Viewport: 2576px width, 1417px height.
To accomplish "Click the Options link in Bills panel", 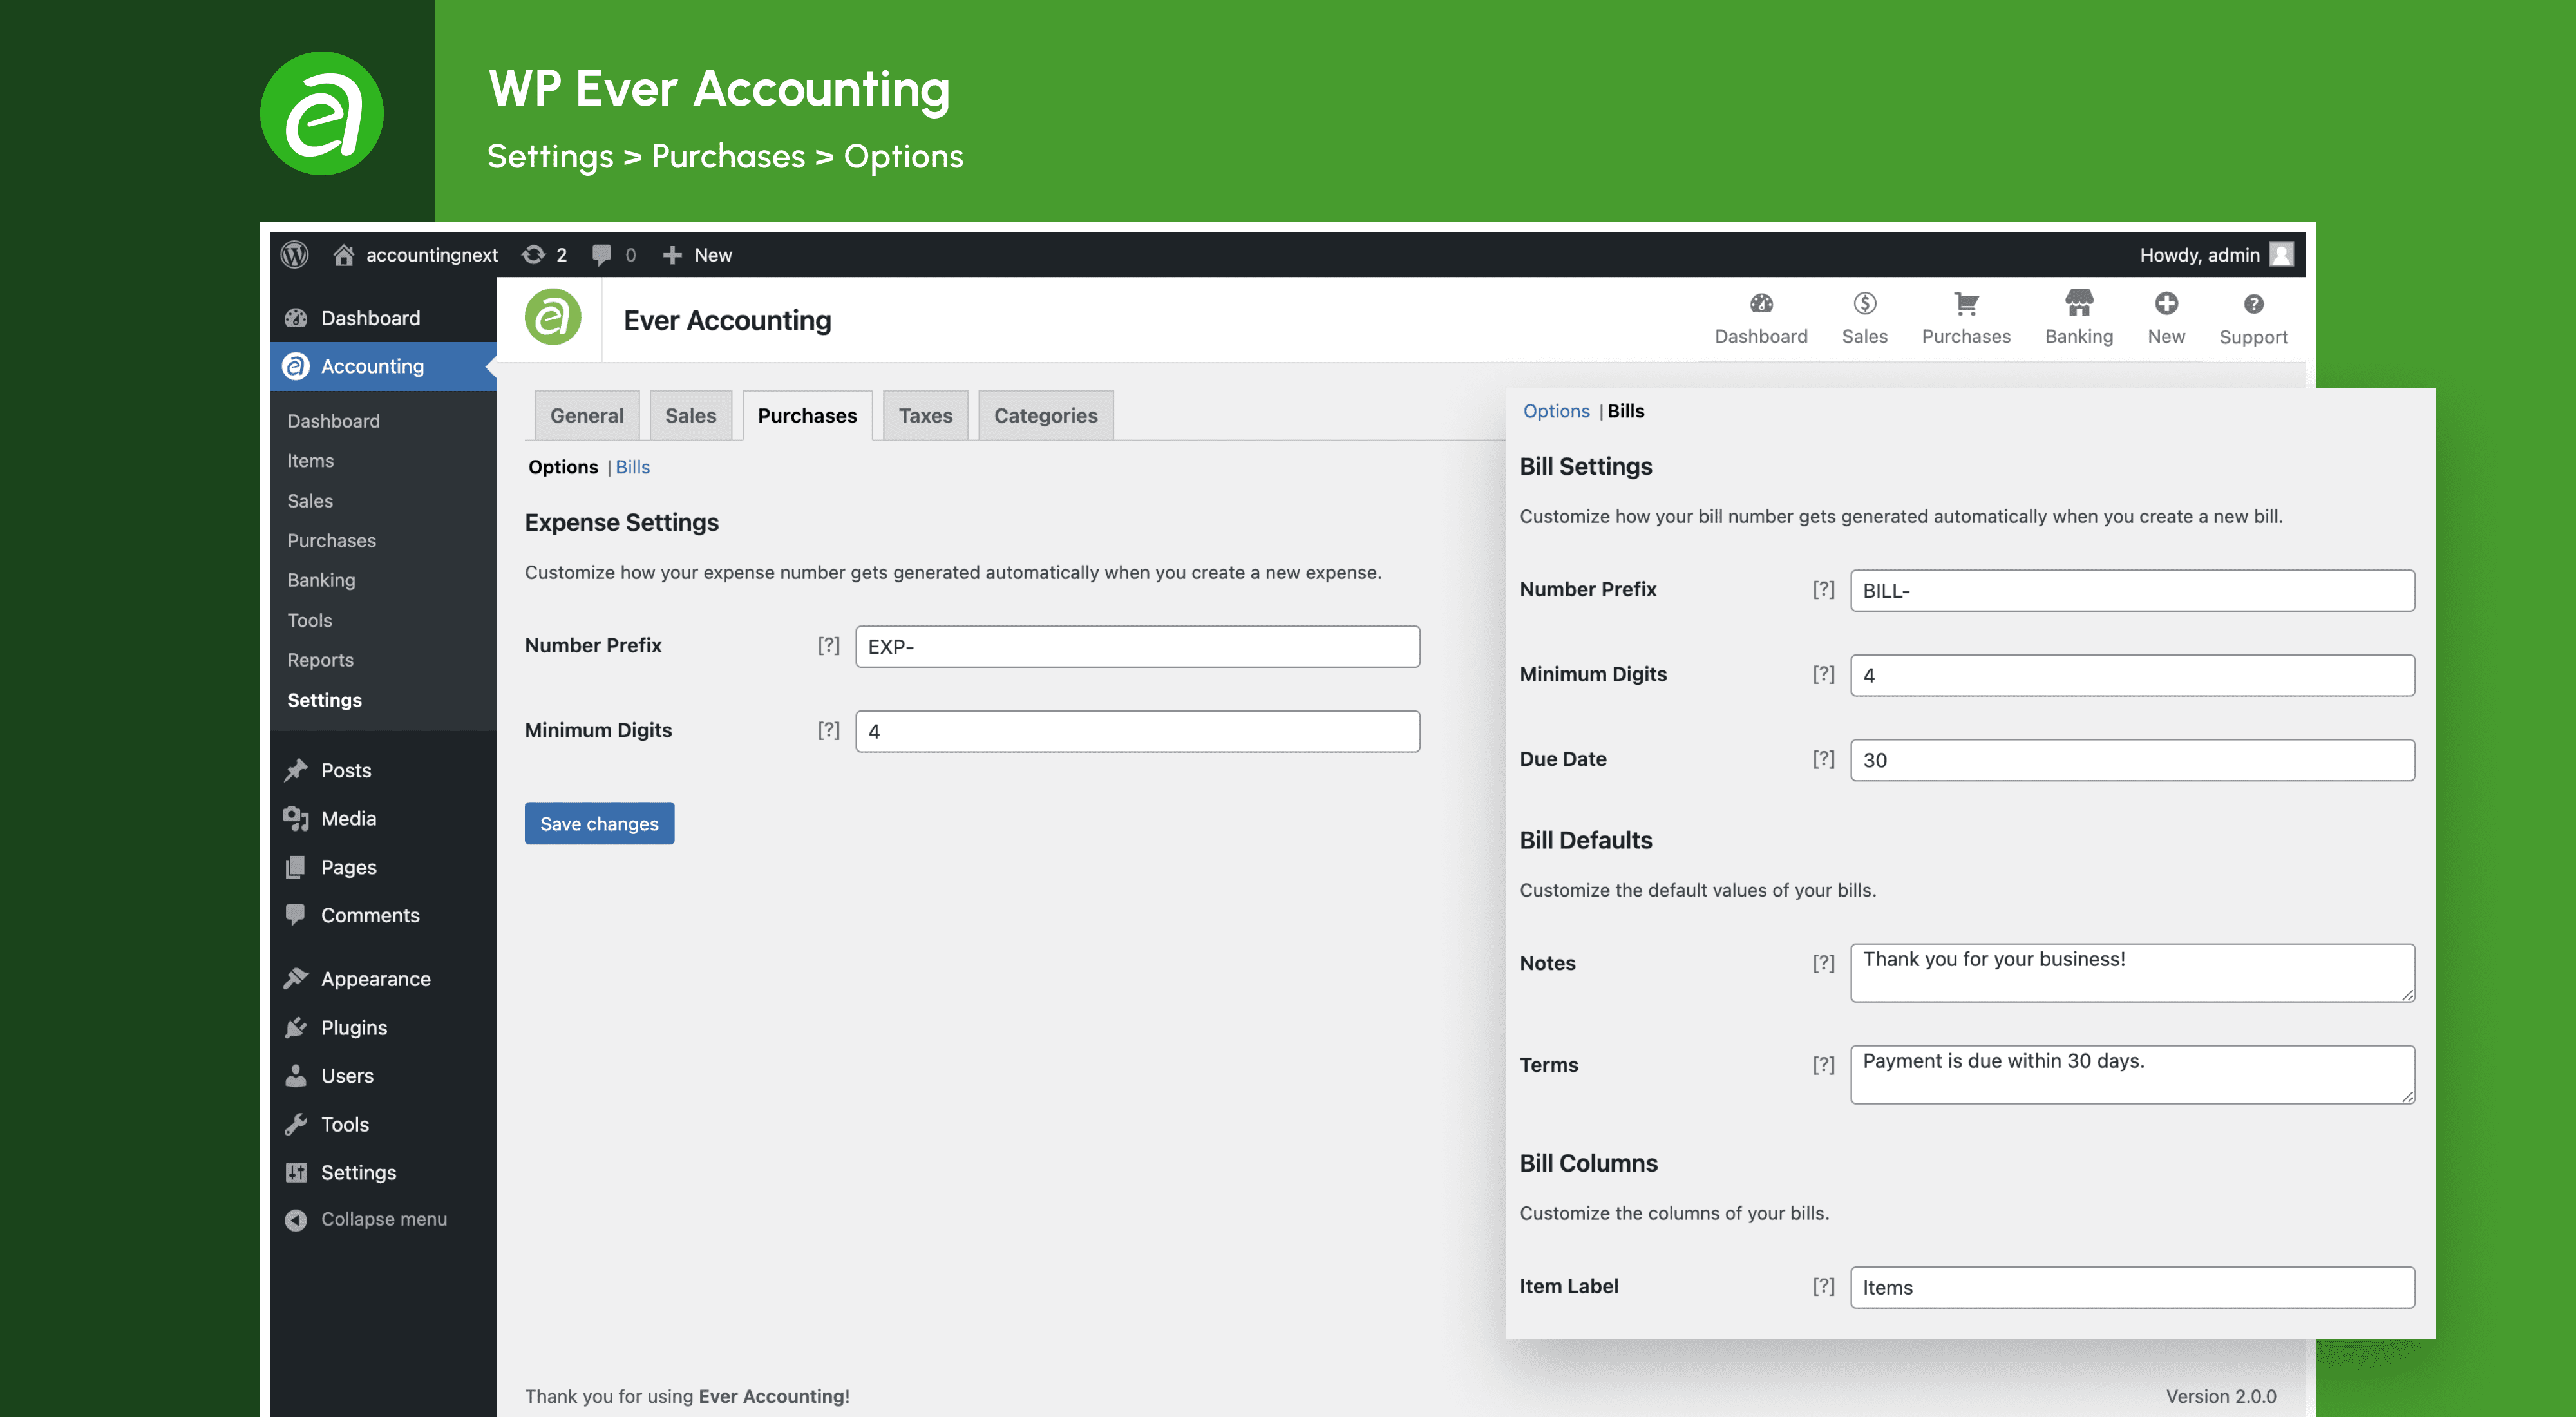I will 1556,411.
